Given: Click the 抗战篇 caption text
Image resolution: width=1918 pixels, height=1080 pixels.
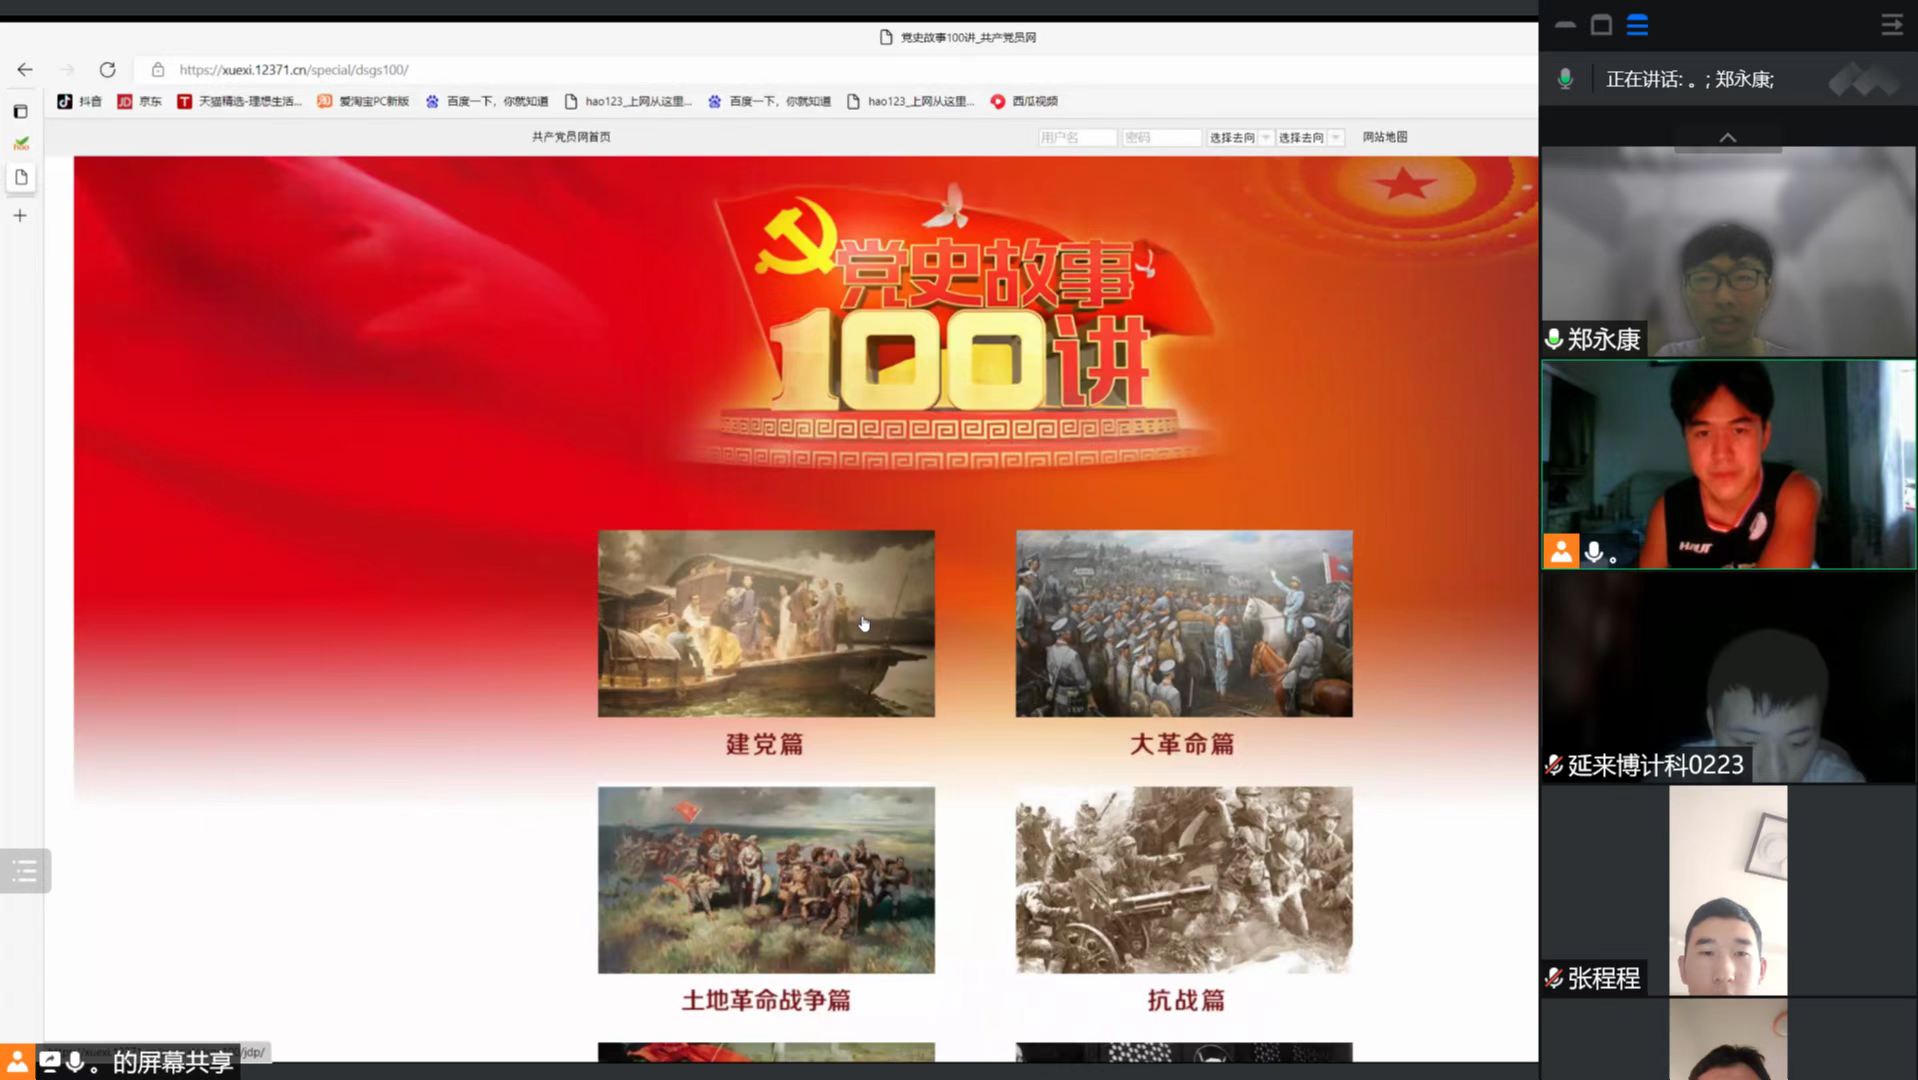Looking at the screenshot, I should (x=1186, y=1000).
